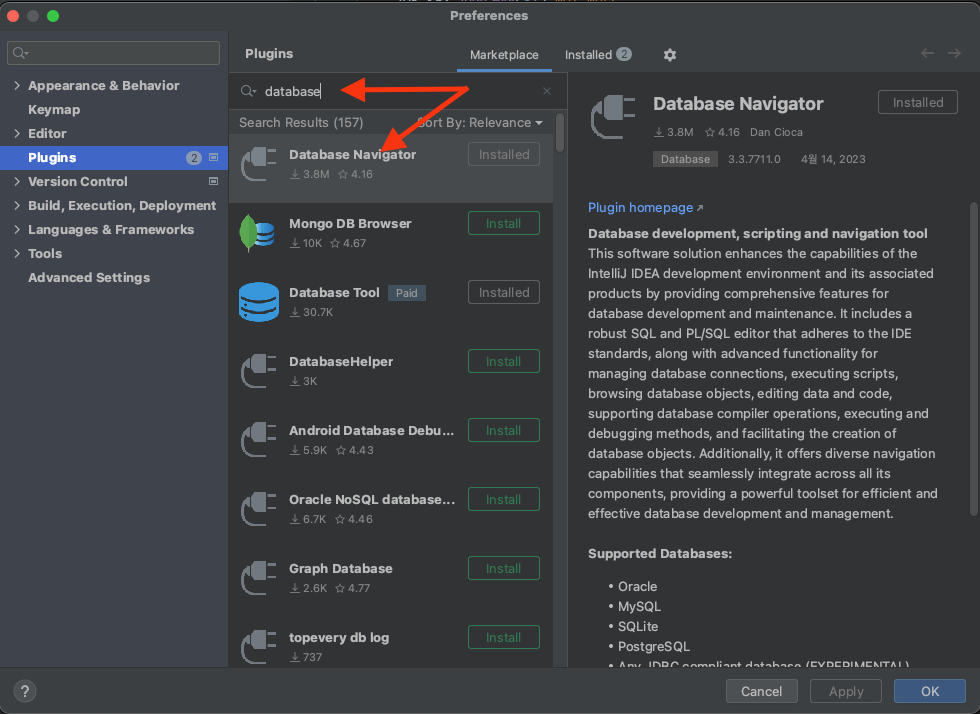Click the Android Database Debugger plugin icon
980x714 pixels.
(259, 440)
